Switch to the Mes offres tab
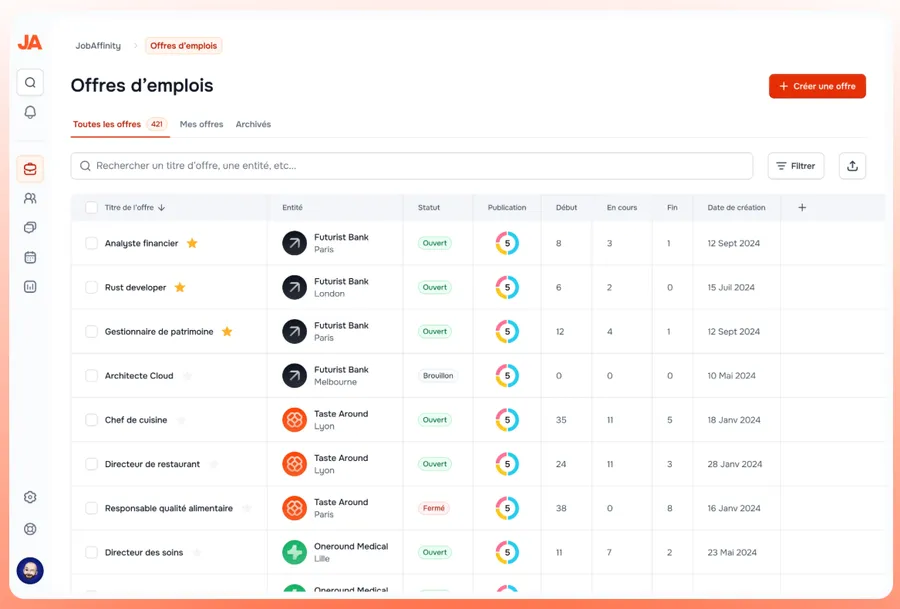Viewport: 900px width, 609px height. pos(201,124)
